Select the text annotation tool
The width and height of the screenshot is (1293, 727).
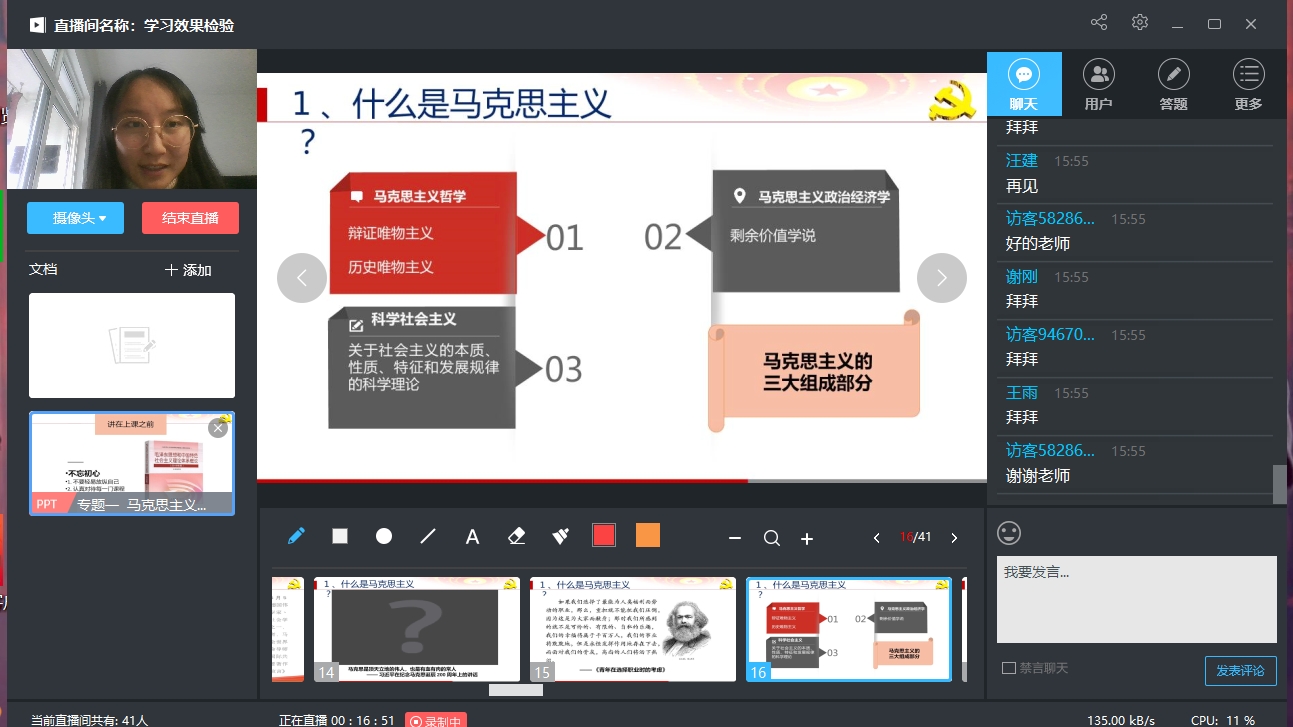pos(472,537)
